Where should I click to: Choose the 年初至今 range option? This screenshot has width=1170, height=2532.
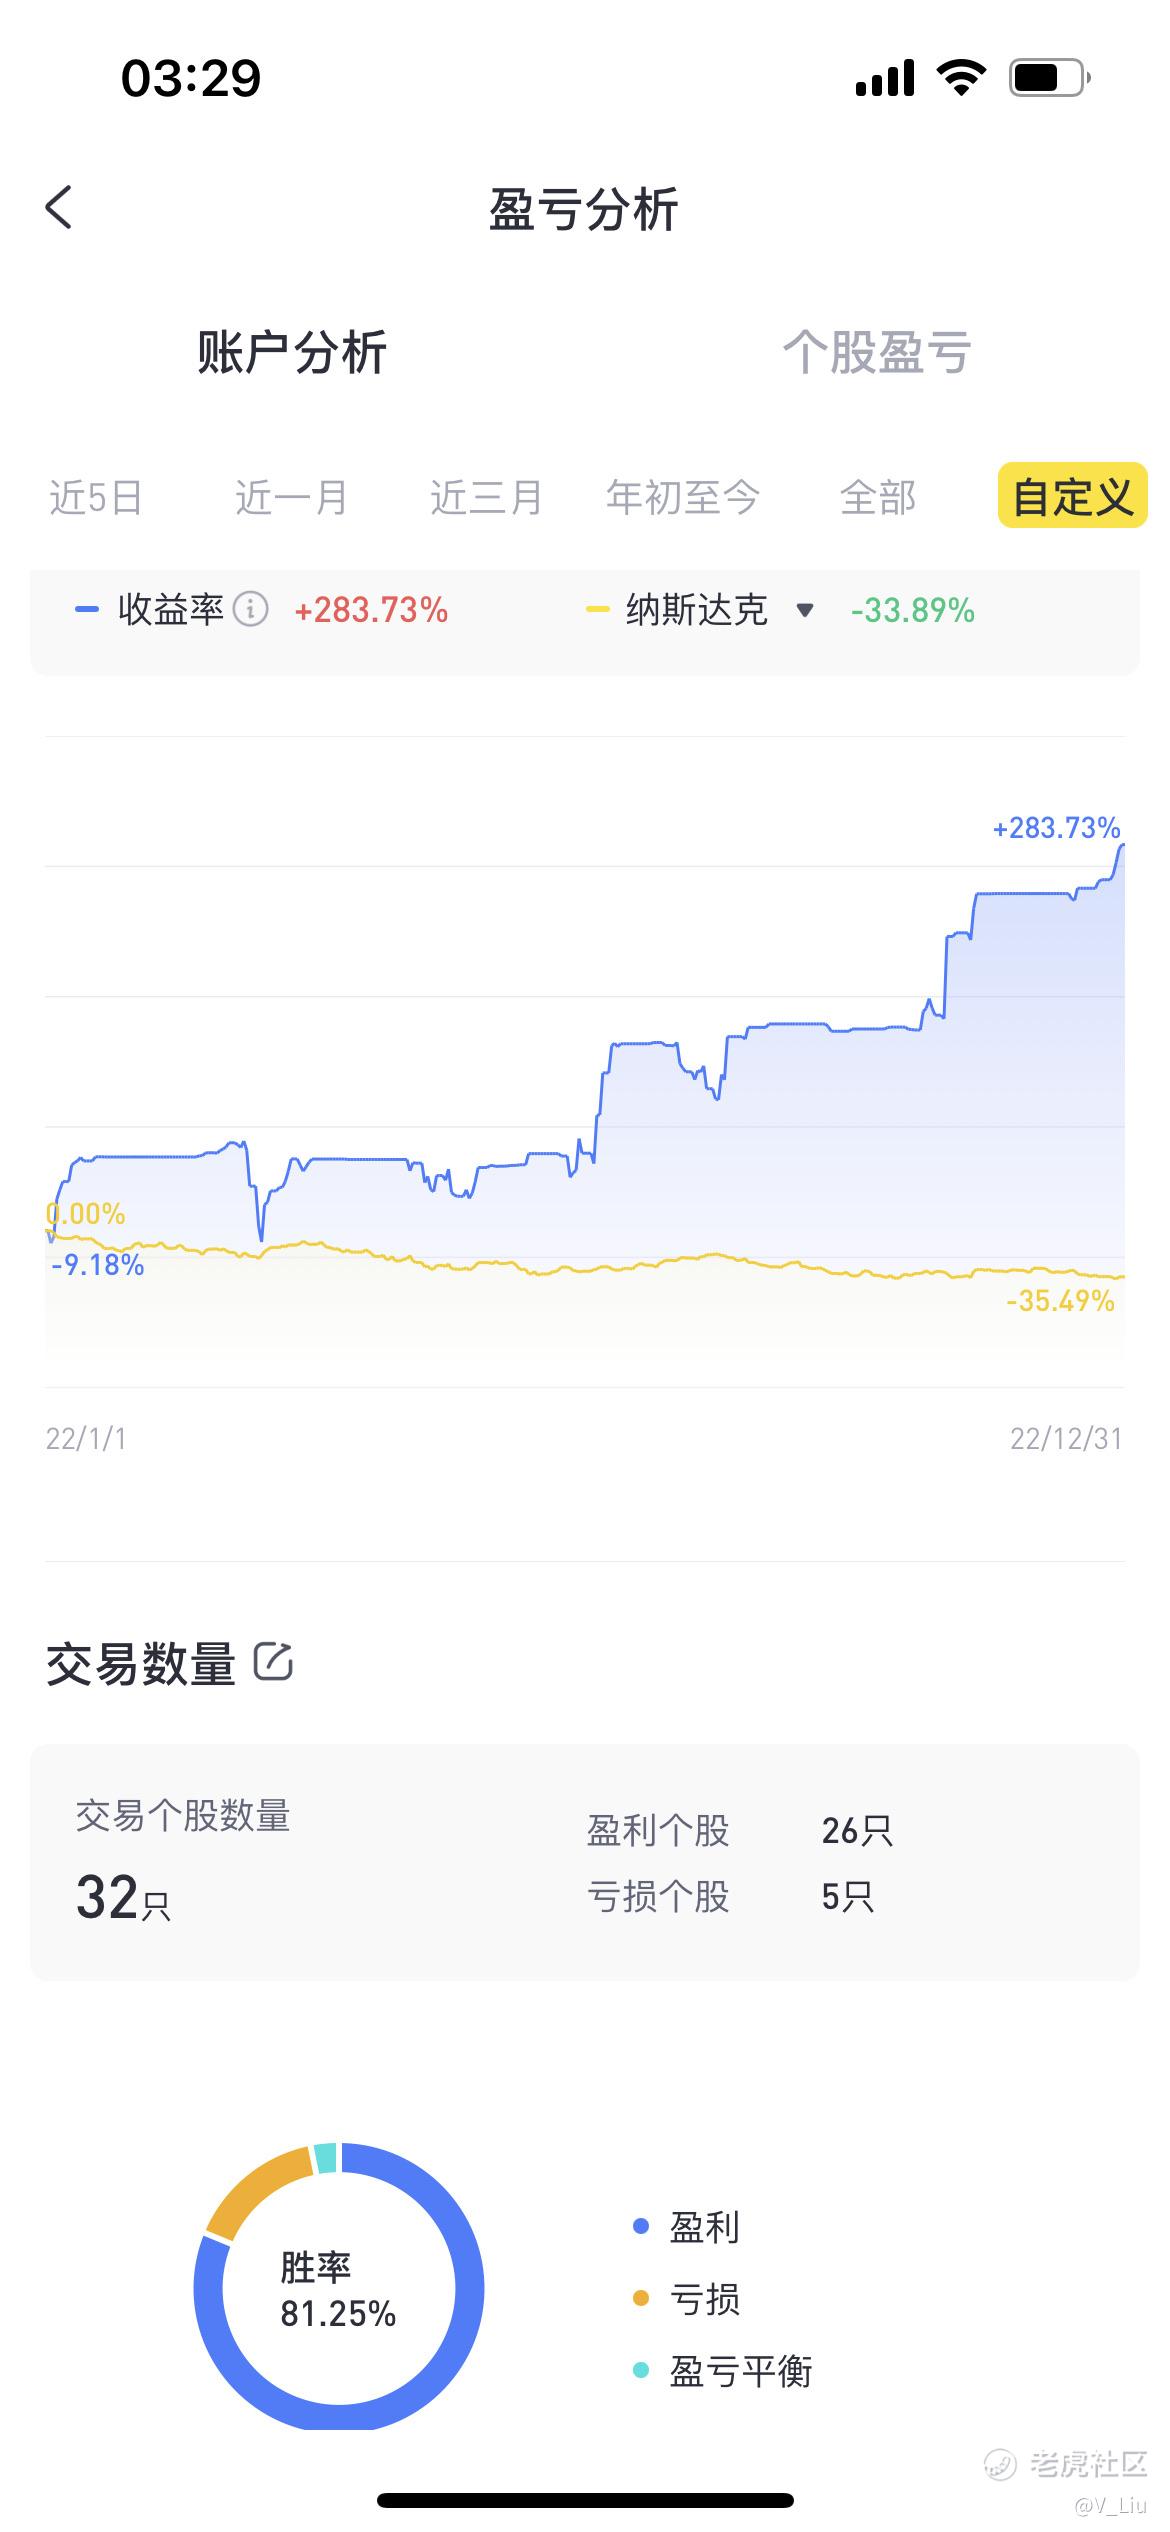tap(682, 497)
